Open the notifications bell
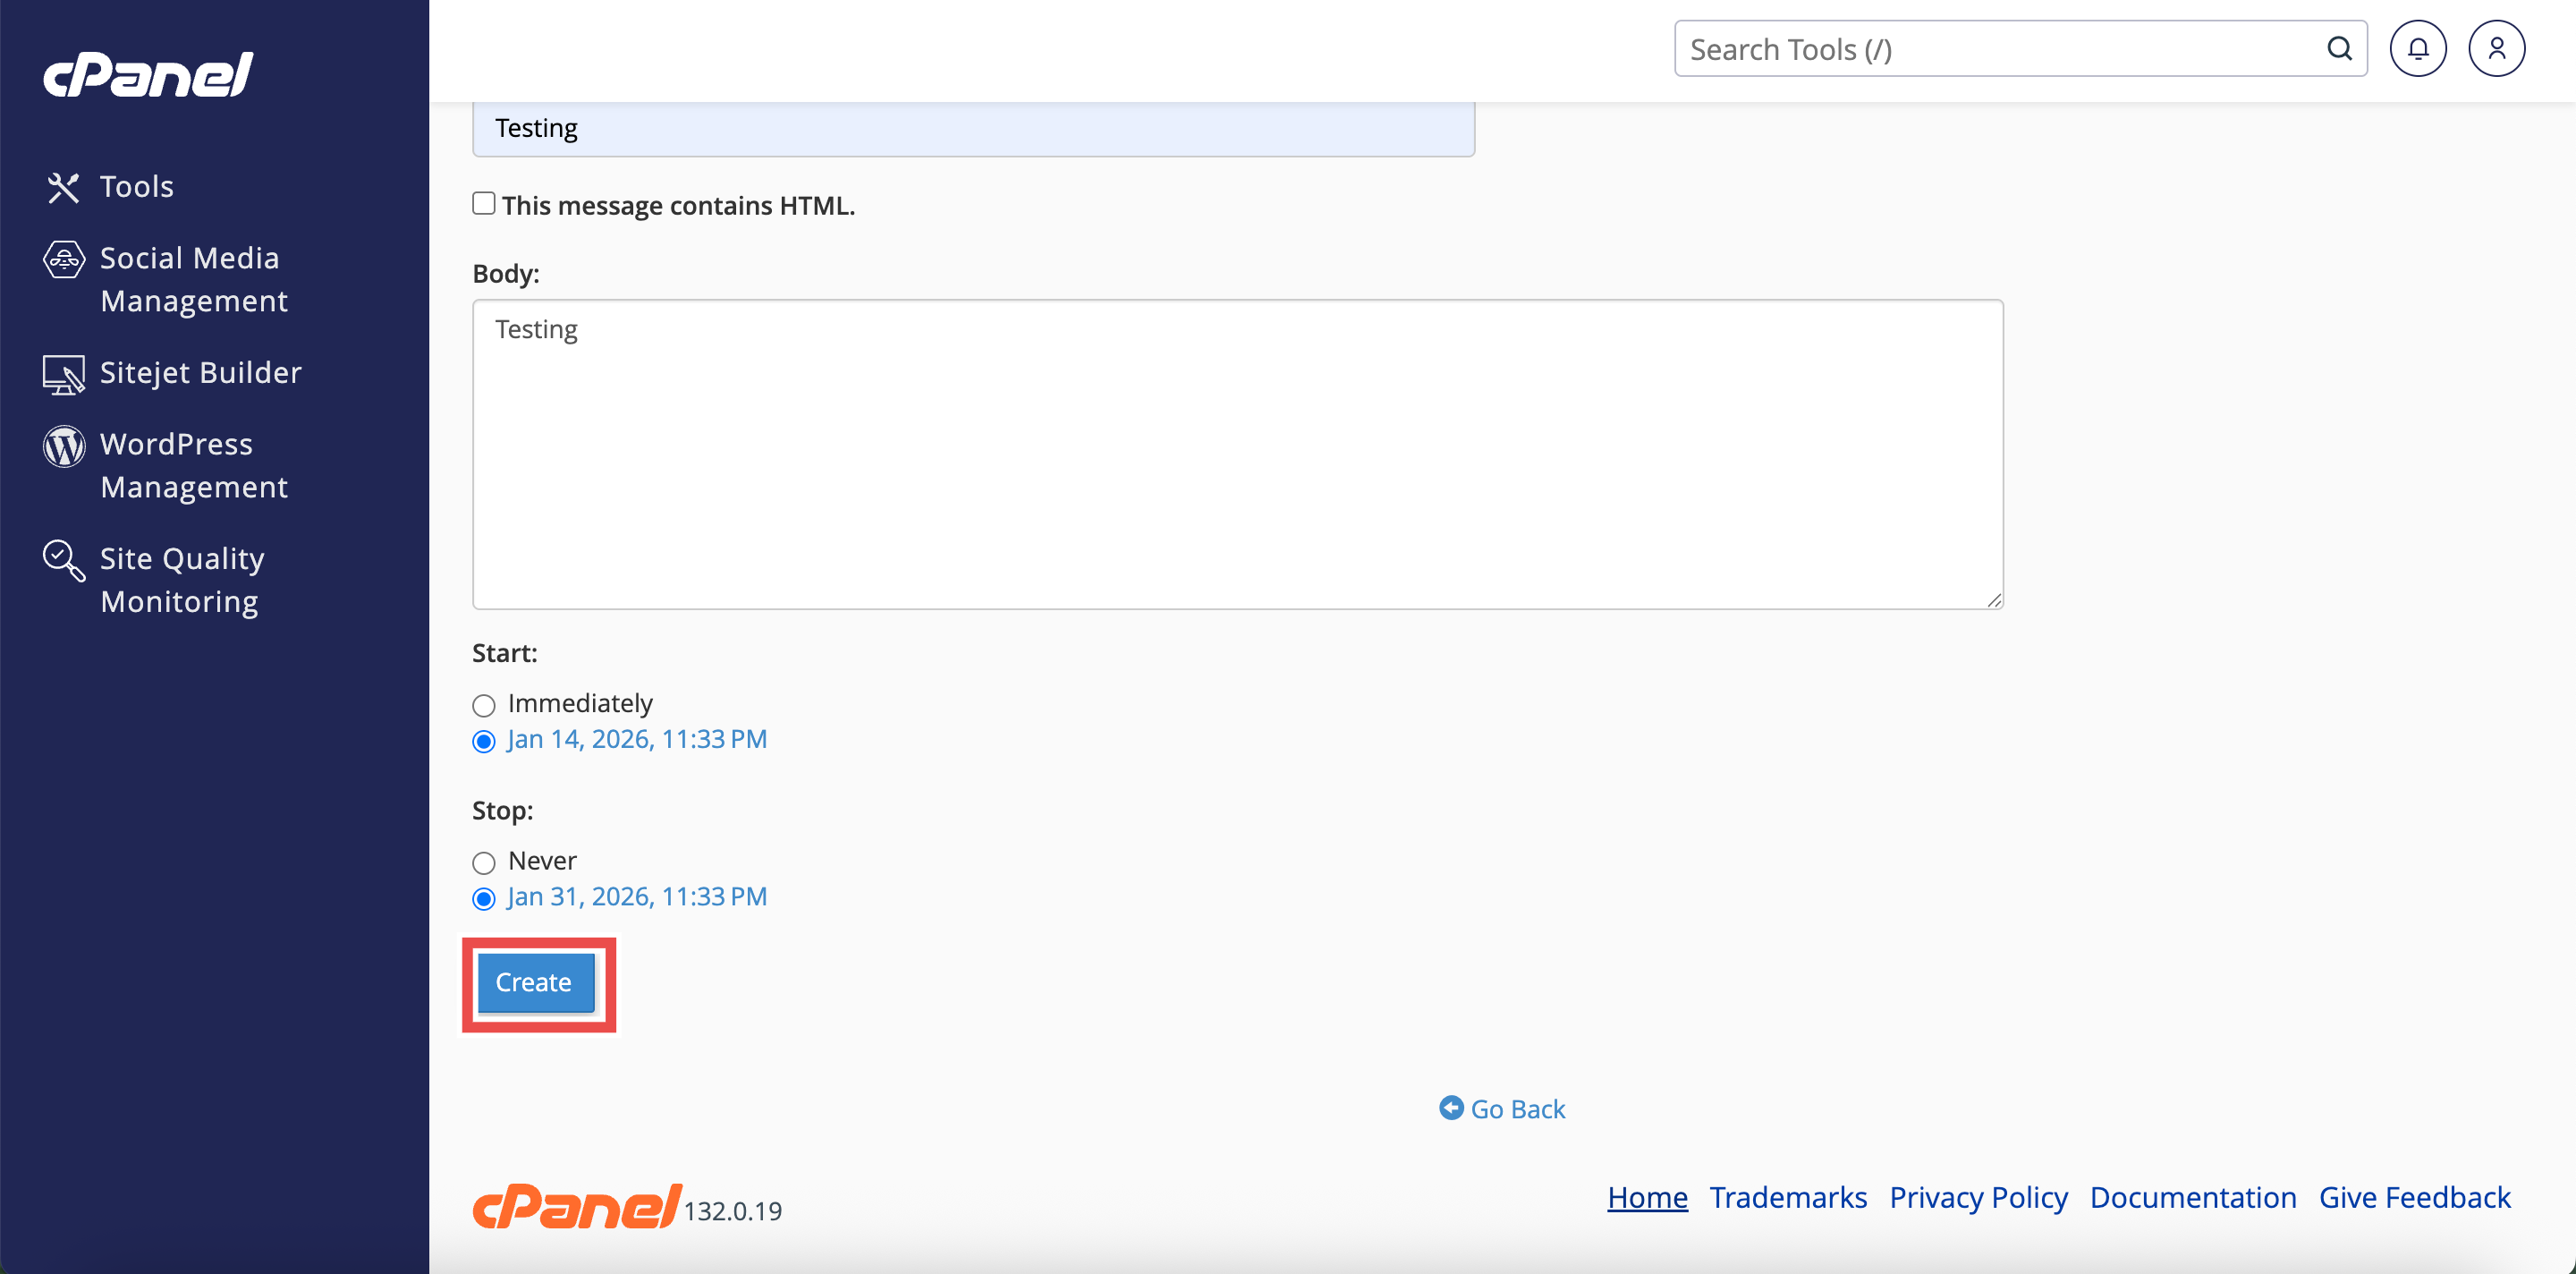 (x=2417, y=49)
